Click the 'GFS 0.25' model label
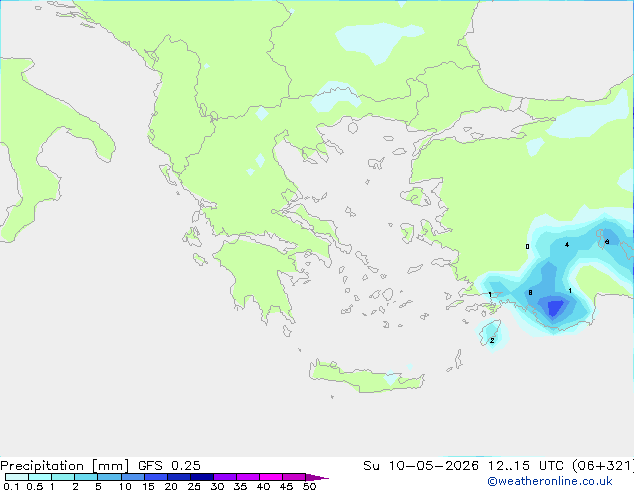 (x=169, y=466)
